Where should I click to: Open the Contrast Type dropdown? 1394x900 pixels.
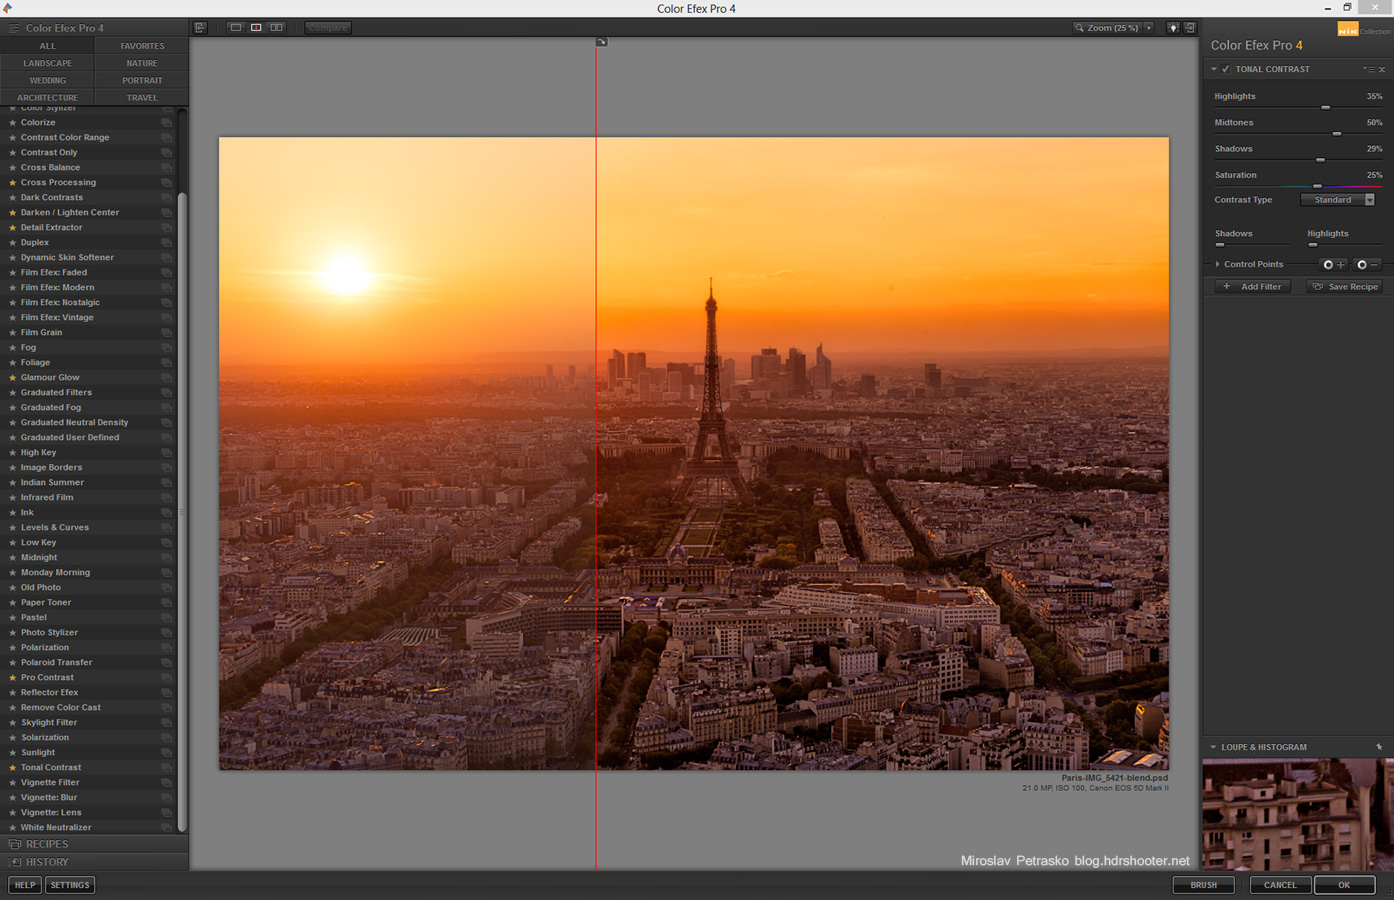click(x=1338, y=200)
